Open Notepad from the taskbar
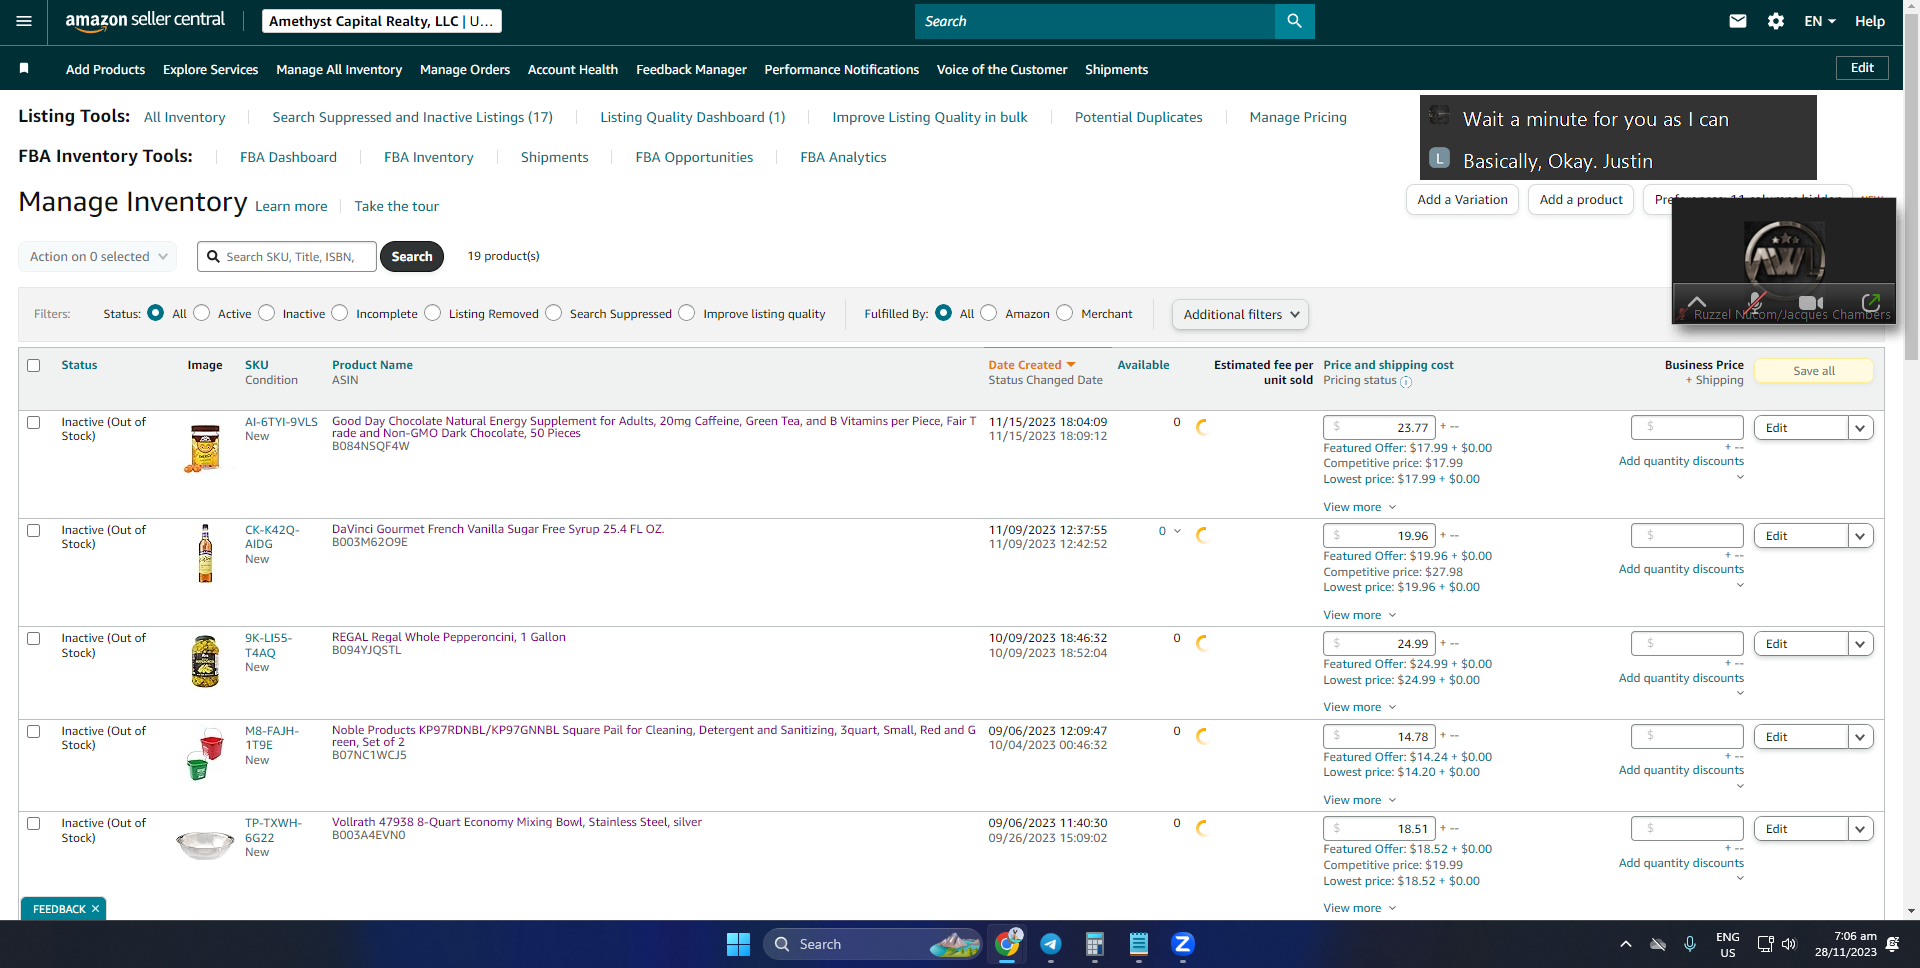The image size is (1920, 968). tap(1139, 944)
